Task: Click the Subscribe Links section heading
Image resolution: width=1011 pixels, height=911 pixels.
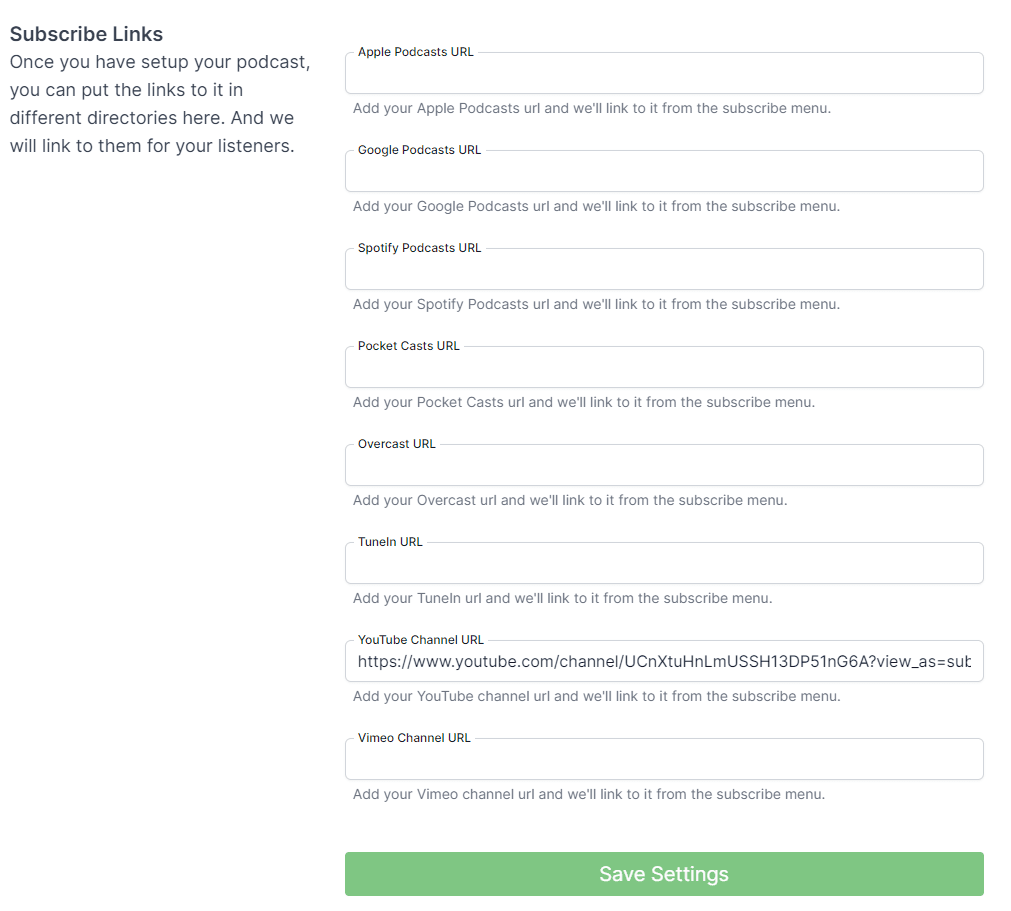Action: pyautogui.click(x=86, y=34)
